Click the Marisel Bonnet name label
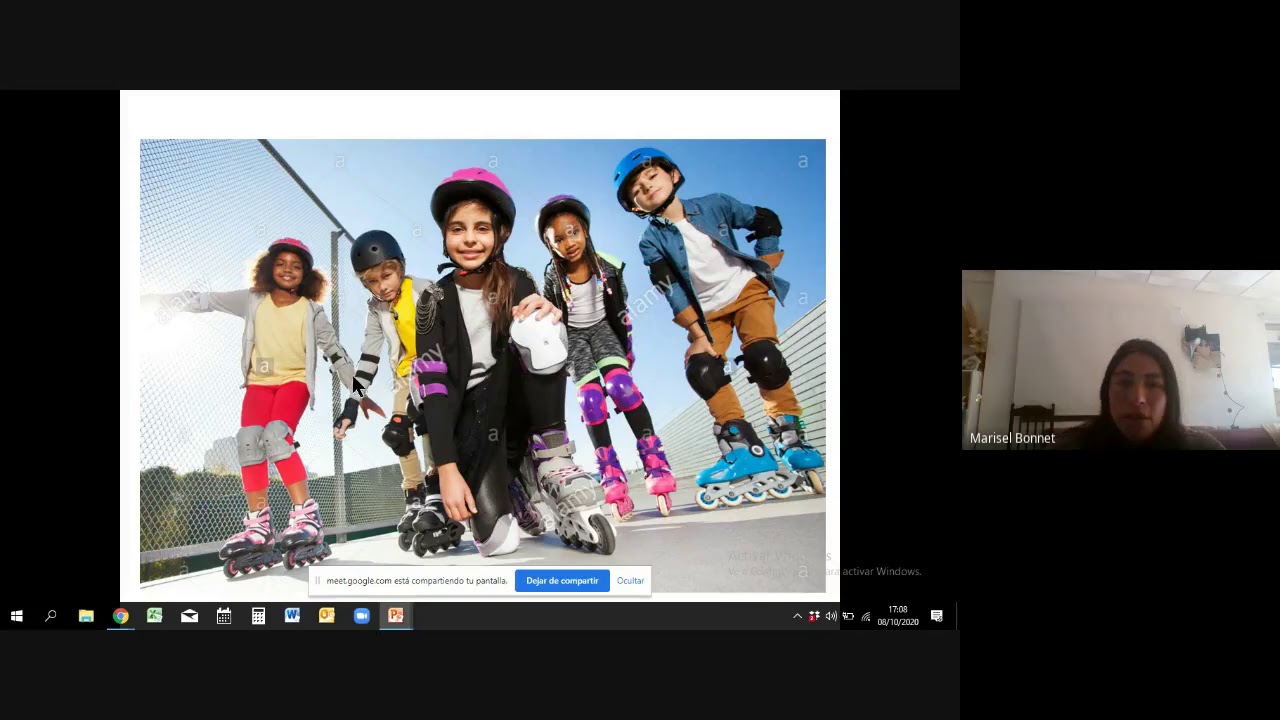1280x720 pixels. (x=1012, y=438)
